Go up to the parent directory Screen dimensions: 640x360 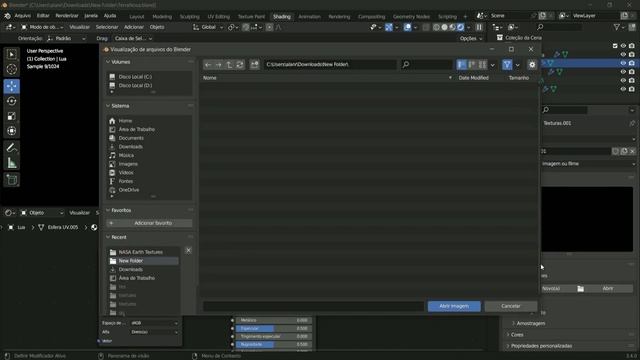[x=229, y=64]
